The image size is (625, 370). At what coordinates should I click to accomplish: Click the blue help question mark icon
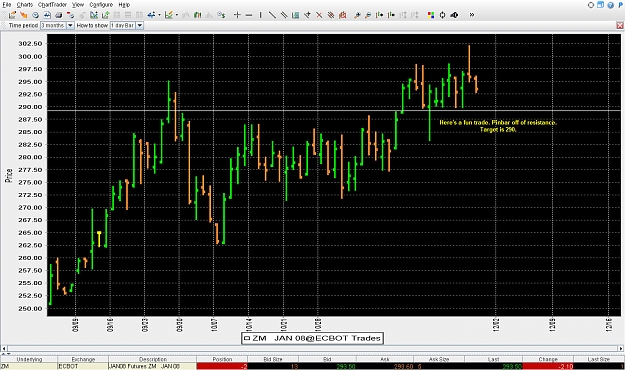click(x=610, y=5)
